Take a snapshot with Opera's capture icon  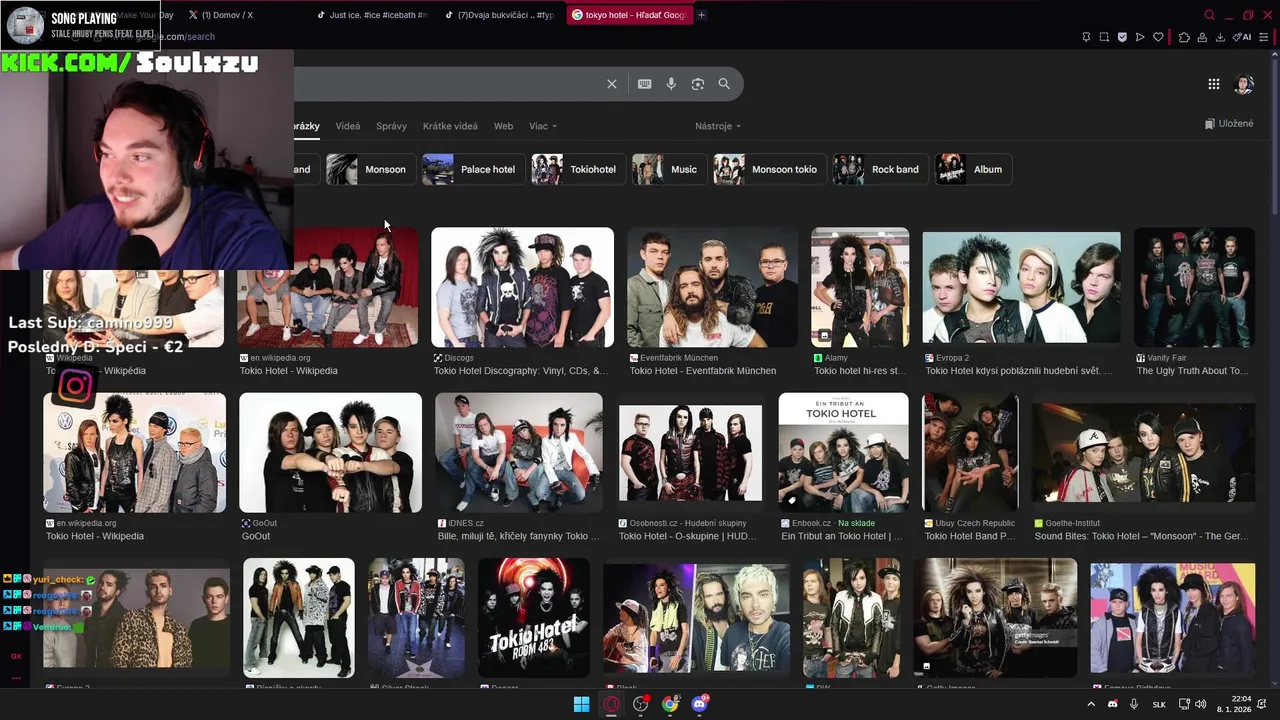pyautogui.click(x=1104, y=37)
